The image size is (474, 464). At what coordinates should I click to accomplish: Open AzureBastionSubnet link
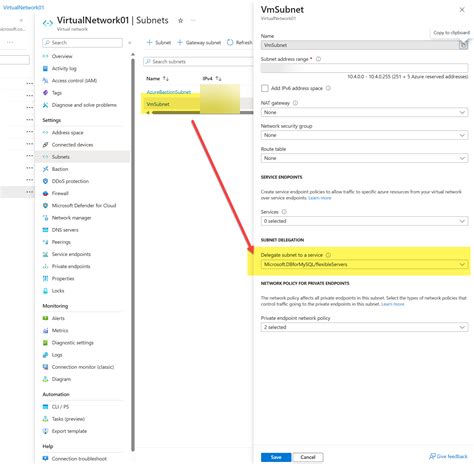pos(169,92)
